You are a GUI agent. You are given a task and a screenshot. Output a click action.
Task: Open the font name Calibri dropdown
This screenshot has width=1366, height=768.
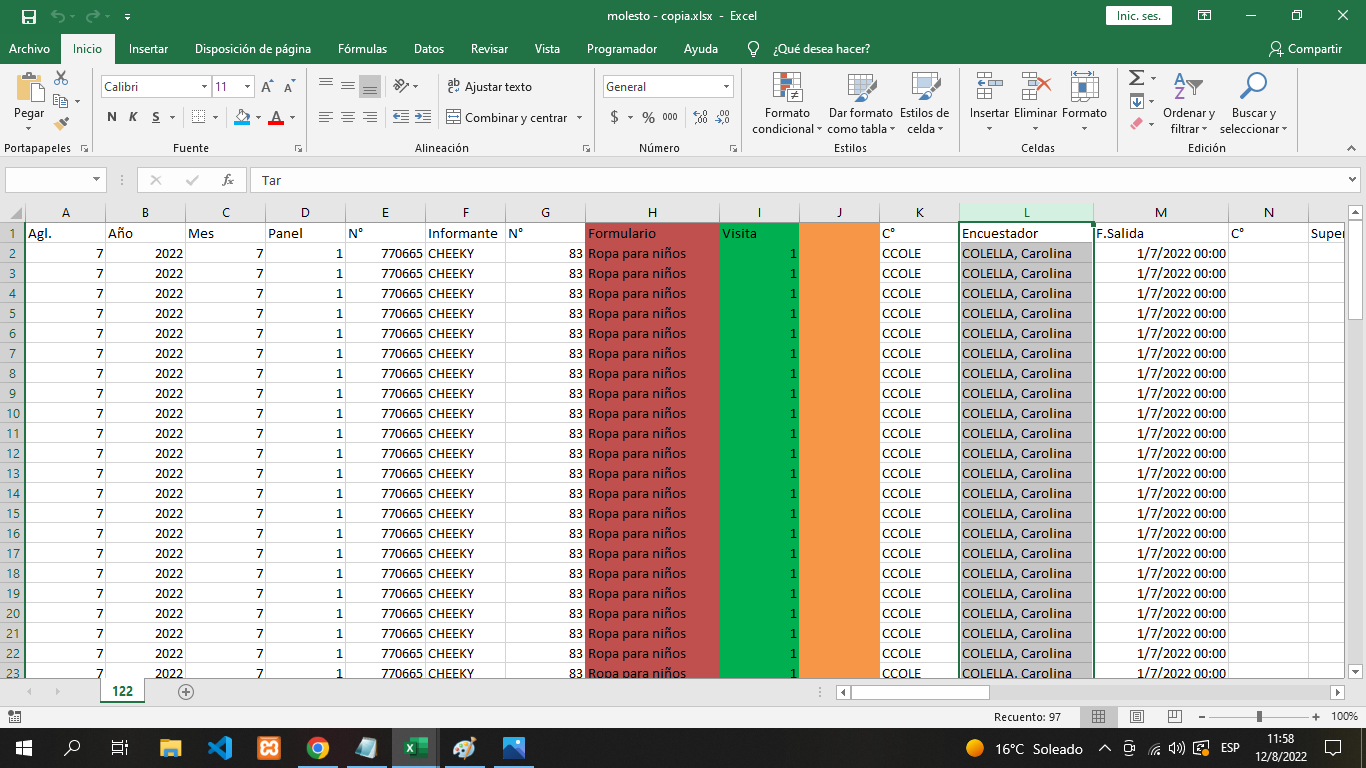tap(204, 87)
